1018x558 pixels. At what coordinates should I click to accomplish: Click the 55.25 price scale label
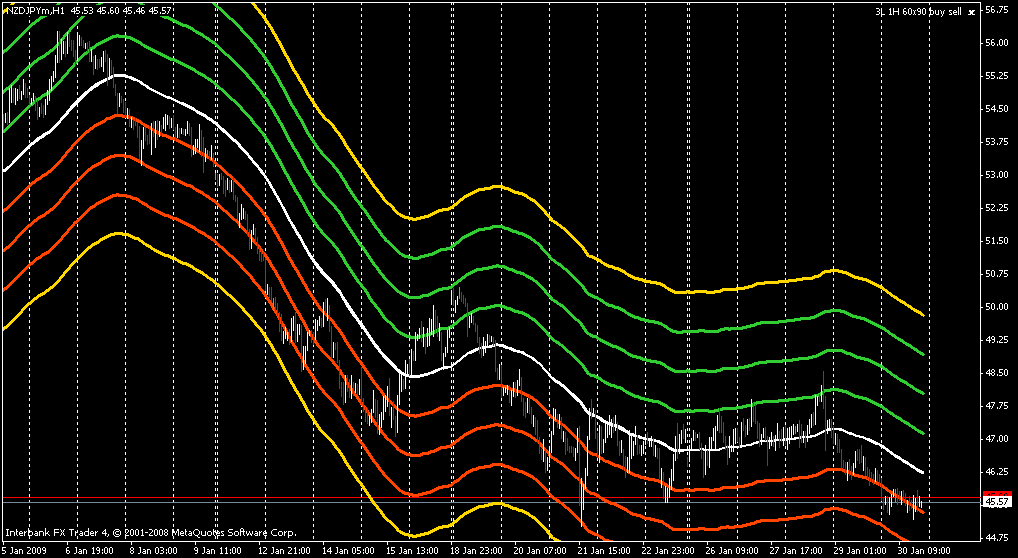tap(997, 76)
